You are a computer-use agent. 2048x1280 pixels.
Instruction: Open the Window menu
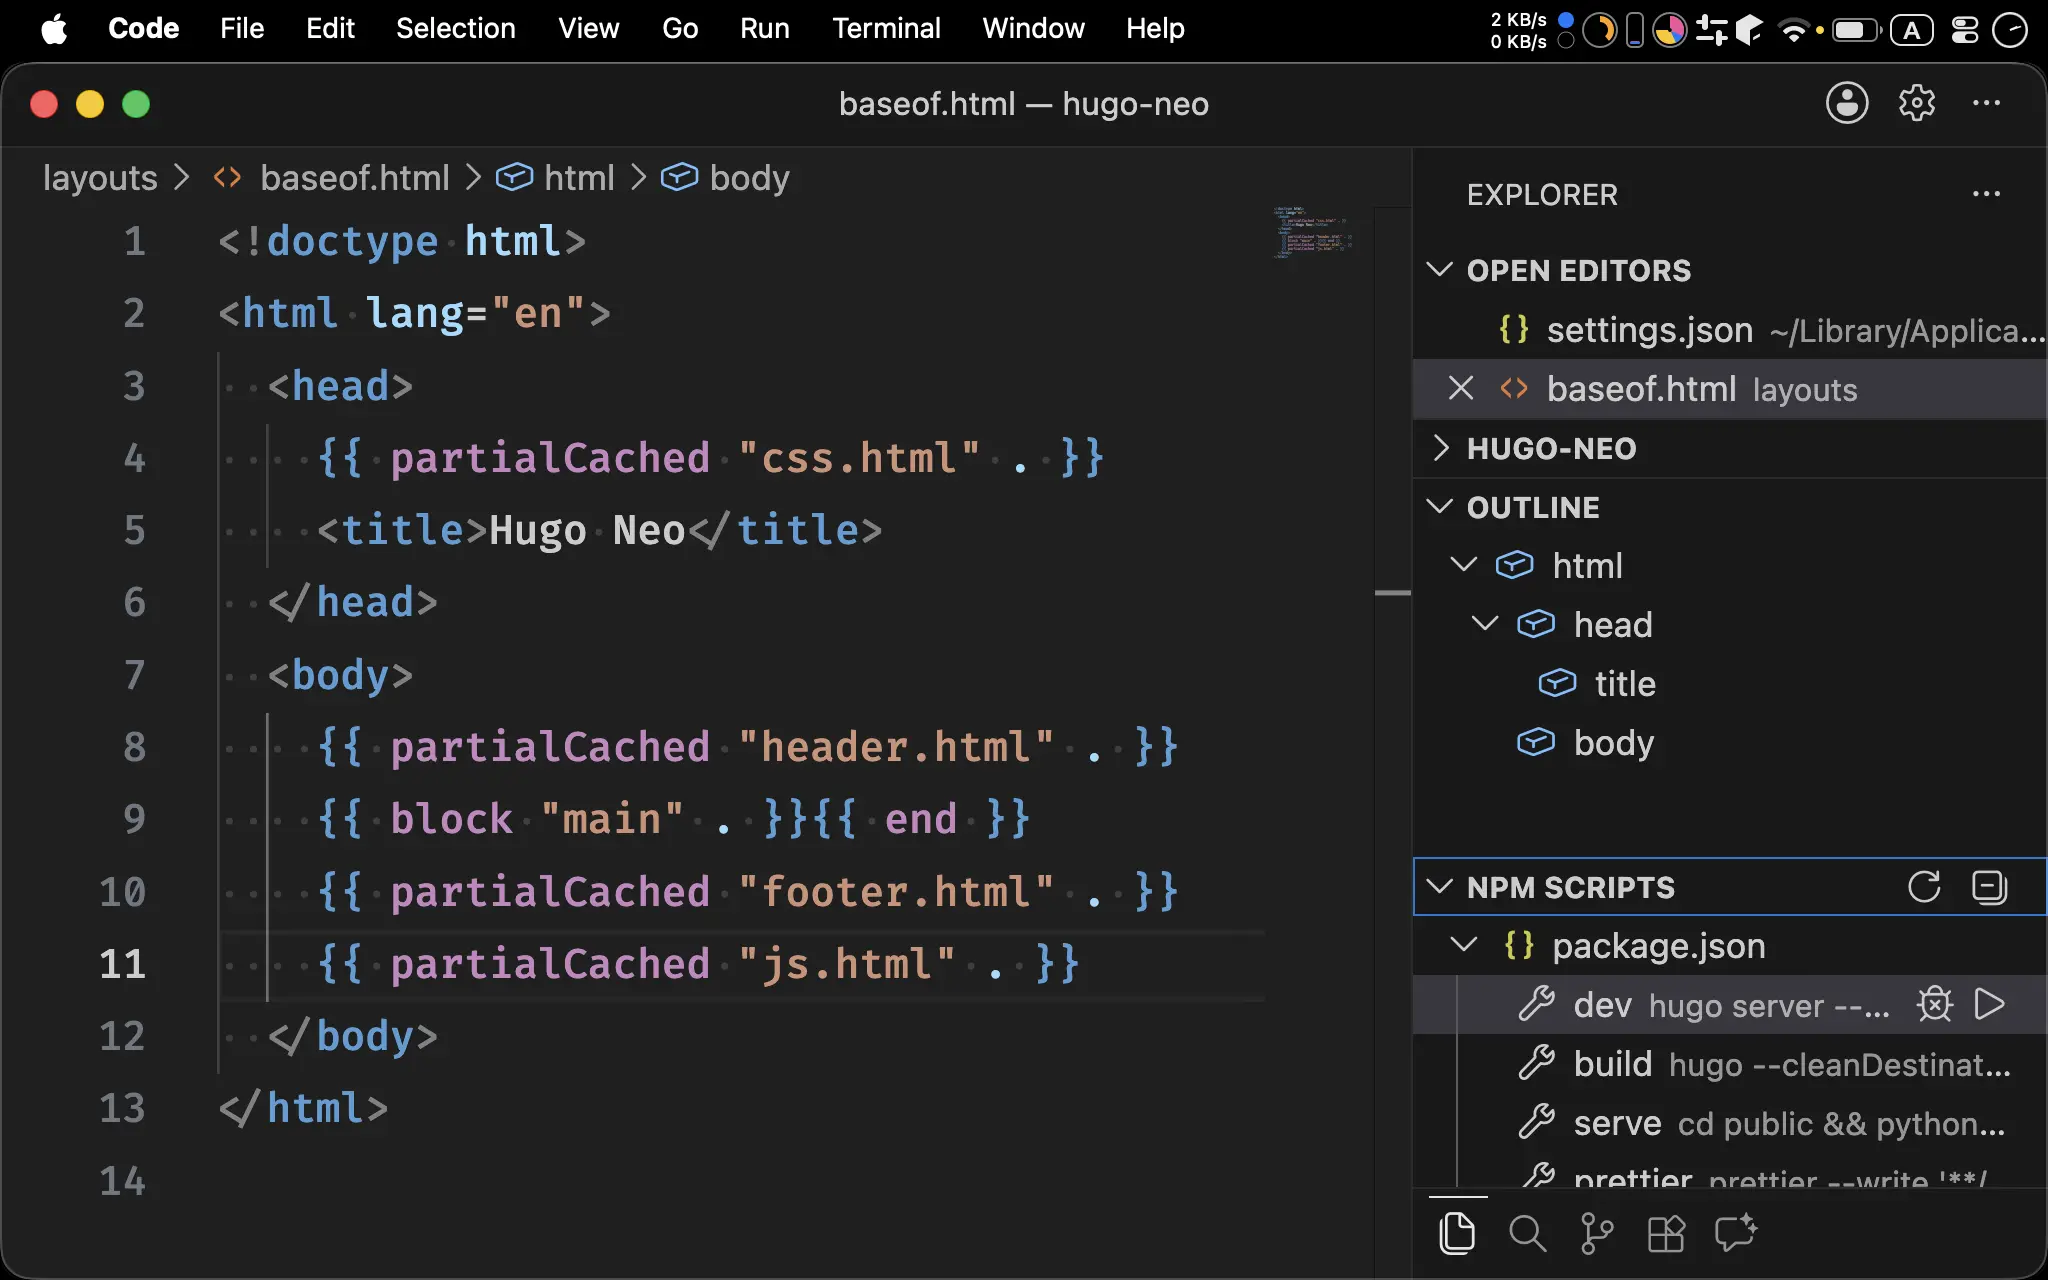click(x=1033, y=29)
